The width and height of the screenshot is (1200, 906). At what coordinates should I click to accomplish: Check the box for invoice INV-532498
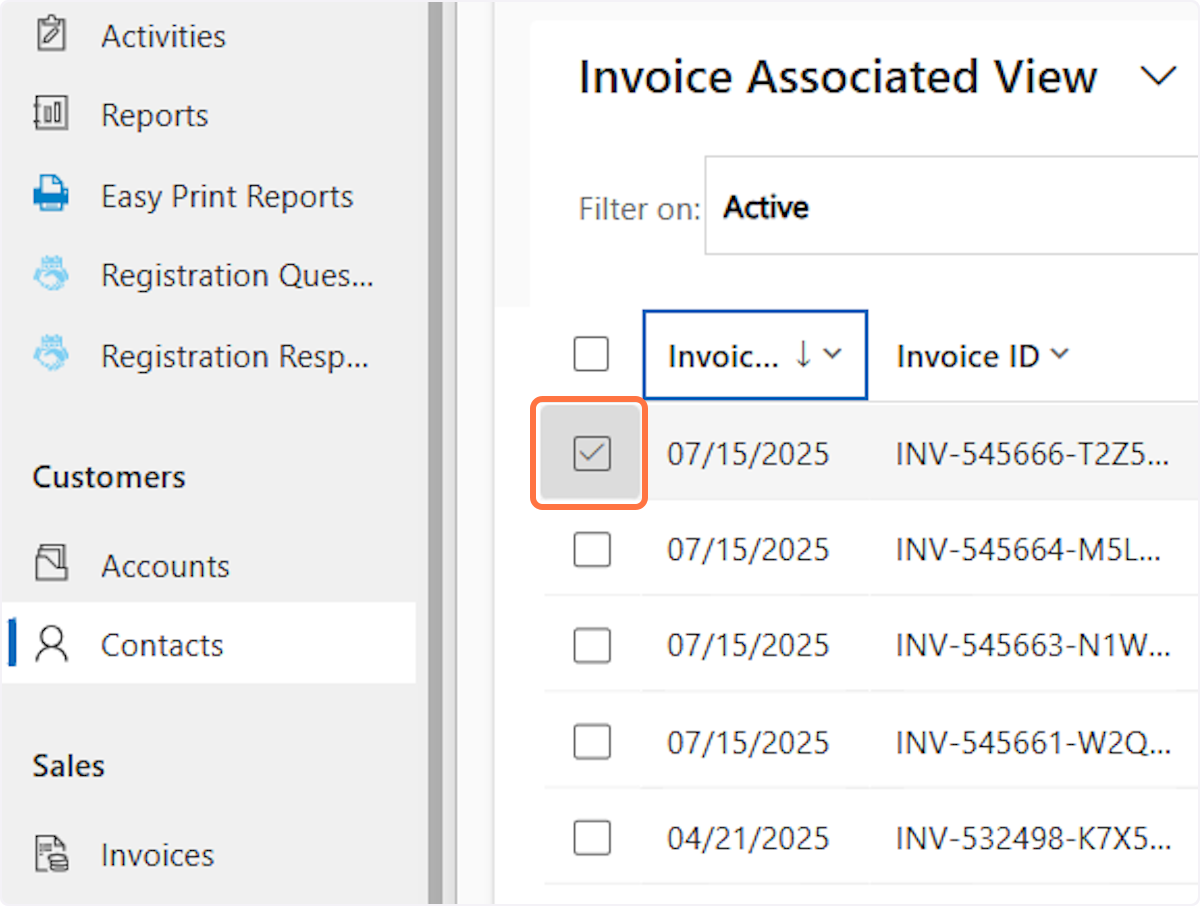[592, 837]
